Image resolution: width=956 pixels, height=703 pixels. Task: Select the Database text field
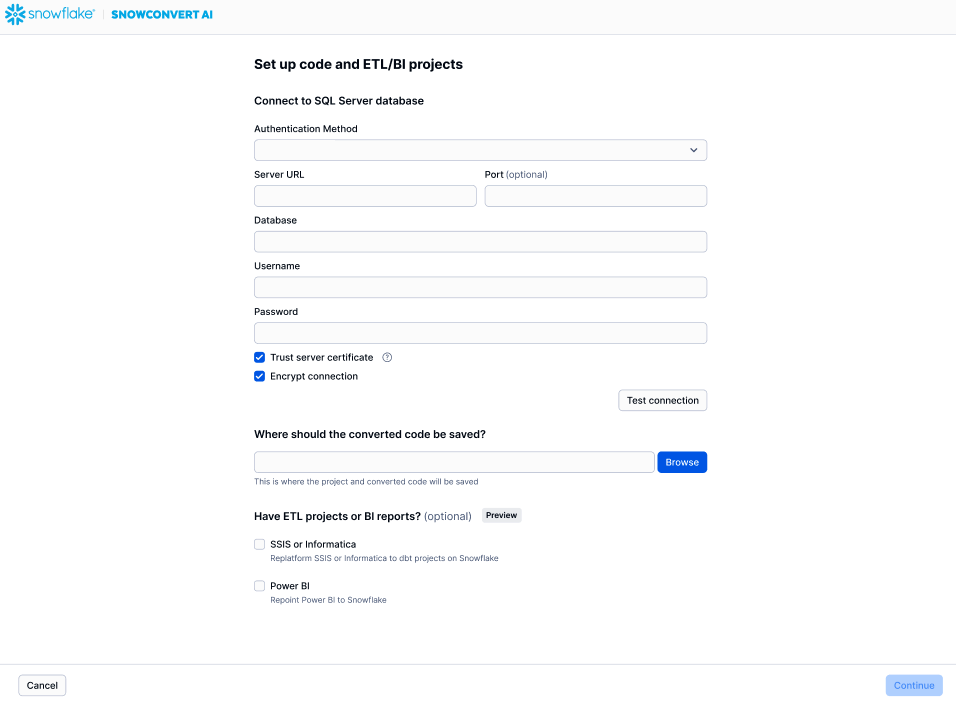480,242
